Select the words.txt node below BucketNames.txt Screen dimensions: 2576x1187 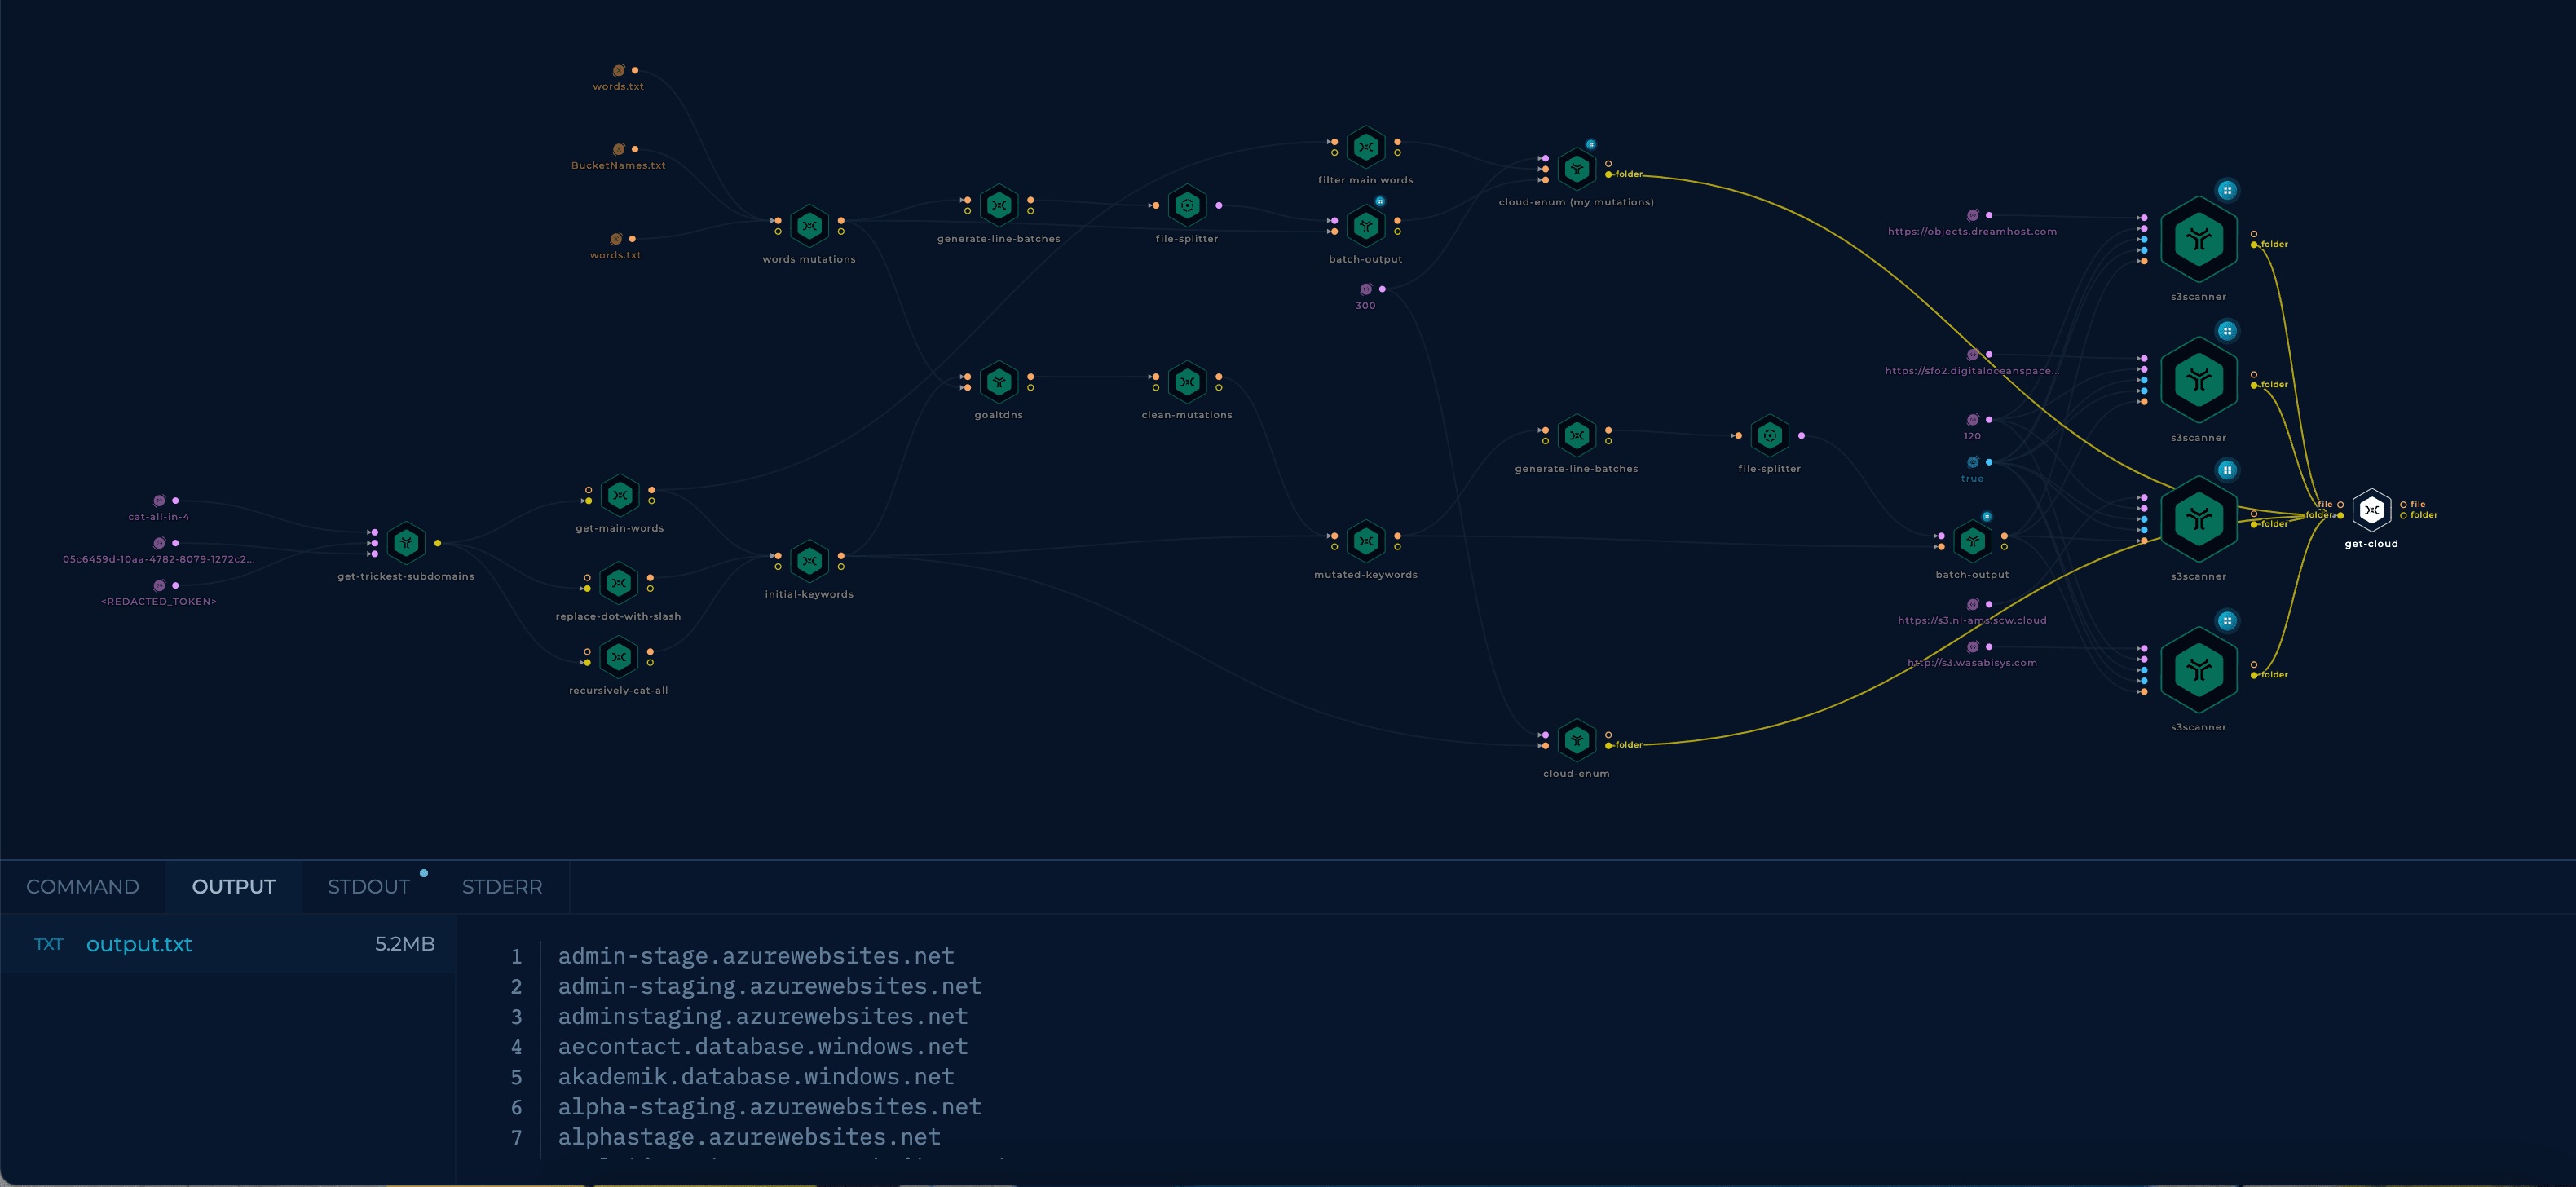[x=616, y=239]
